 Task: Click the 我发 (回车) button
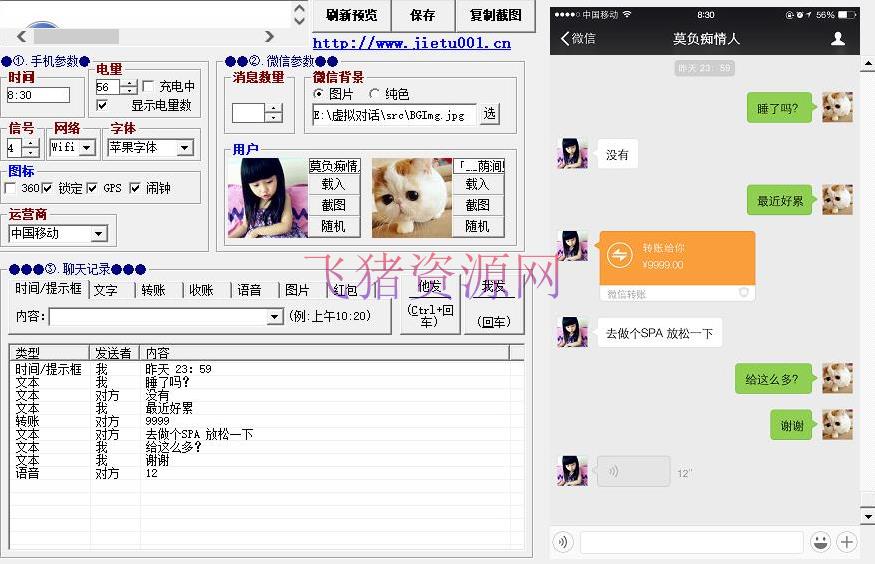(494, 305)
